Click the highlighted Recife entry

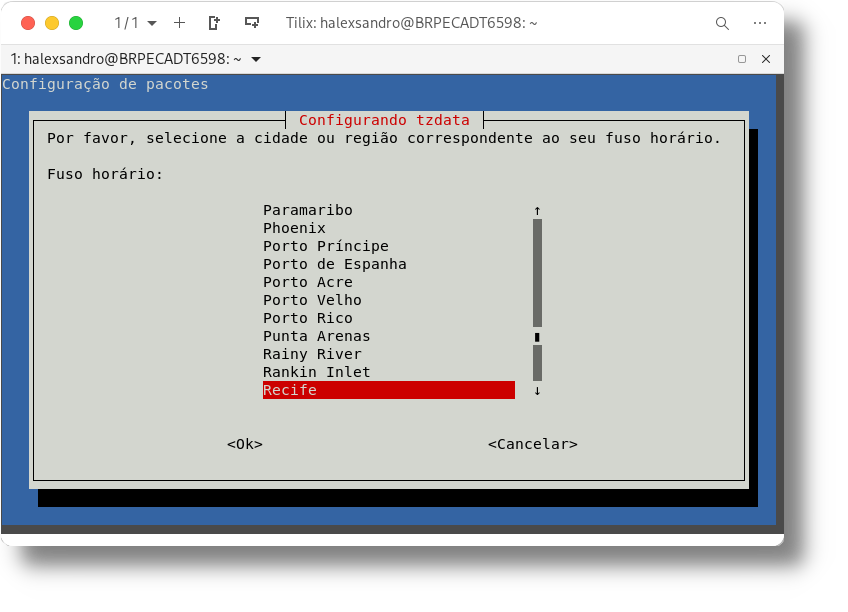(388, 390)
